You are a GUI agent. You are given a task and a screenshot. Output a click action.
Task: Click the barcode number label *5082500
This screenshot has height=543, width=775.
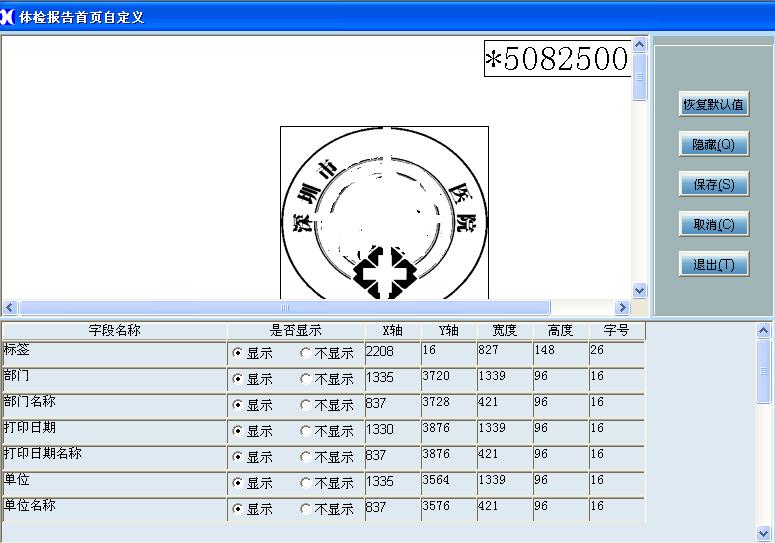tap(557, 59)
